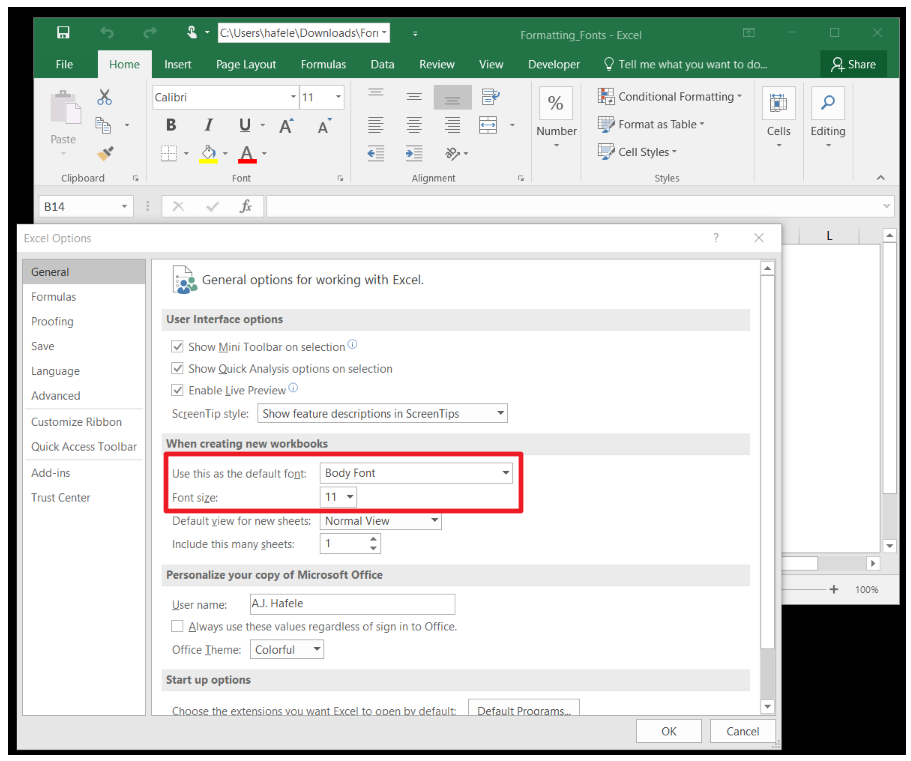
Task: Select Trust Center in options sidebar
Action: point(84,497)
